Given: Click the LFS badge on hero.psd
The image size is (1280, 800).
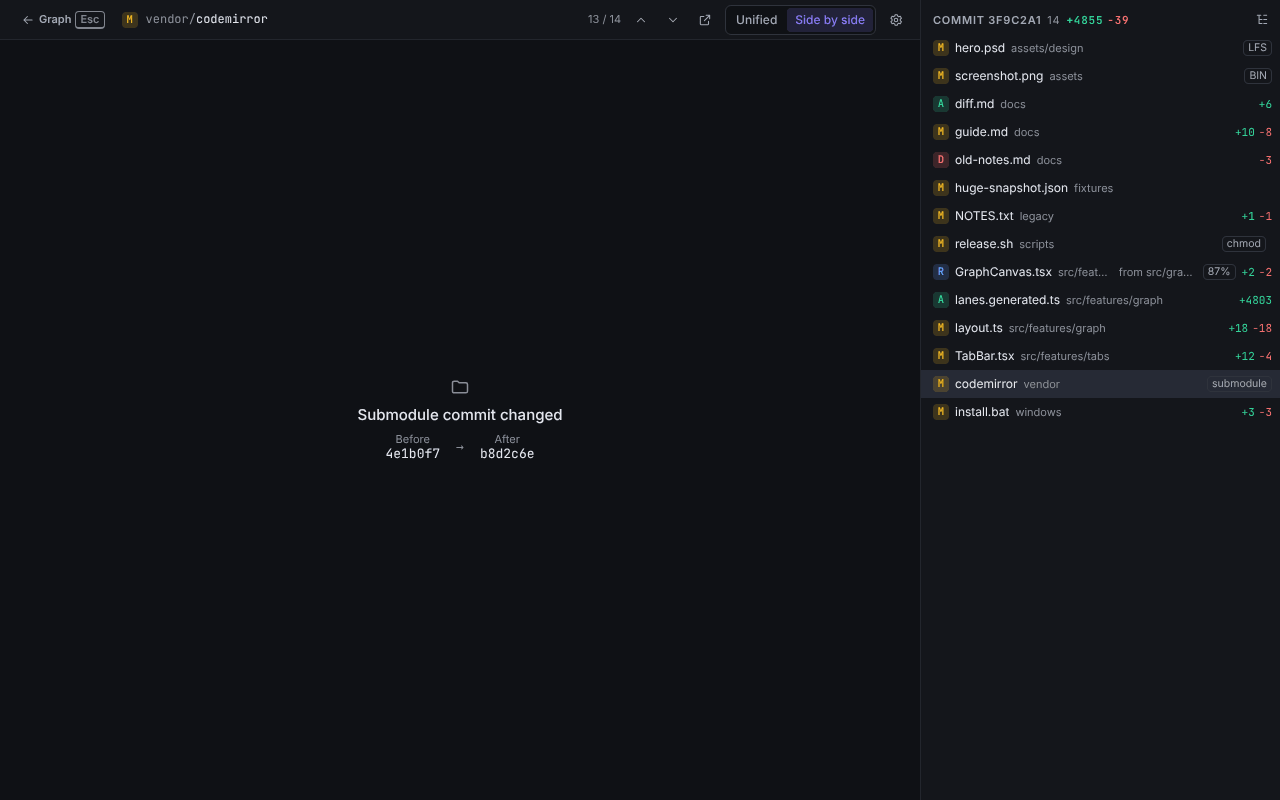Looking at the screenshot, I should tap(1257, 48).
